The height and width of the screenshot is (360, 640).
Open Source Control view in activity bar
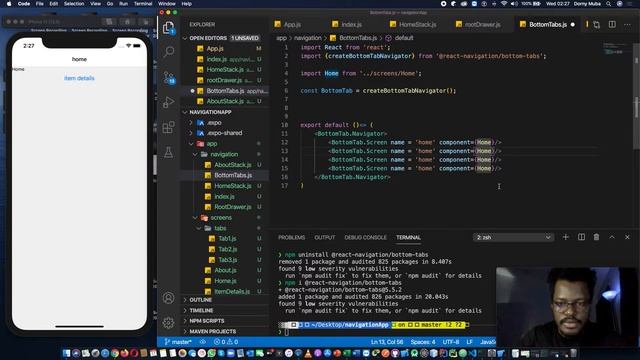pos(169,77)
